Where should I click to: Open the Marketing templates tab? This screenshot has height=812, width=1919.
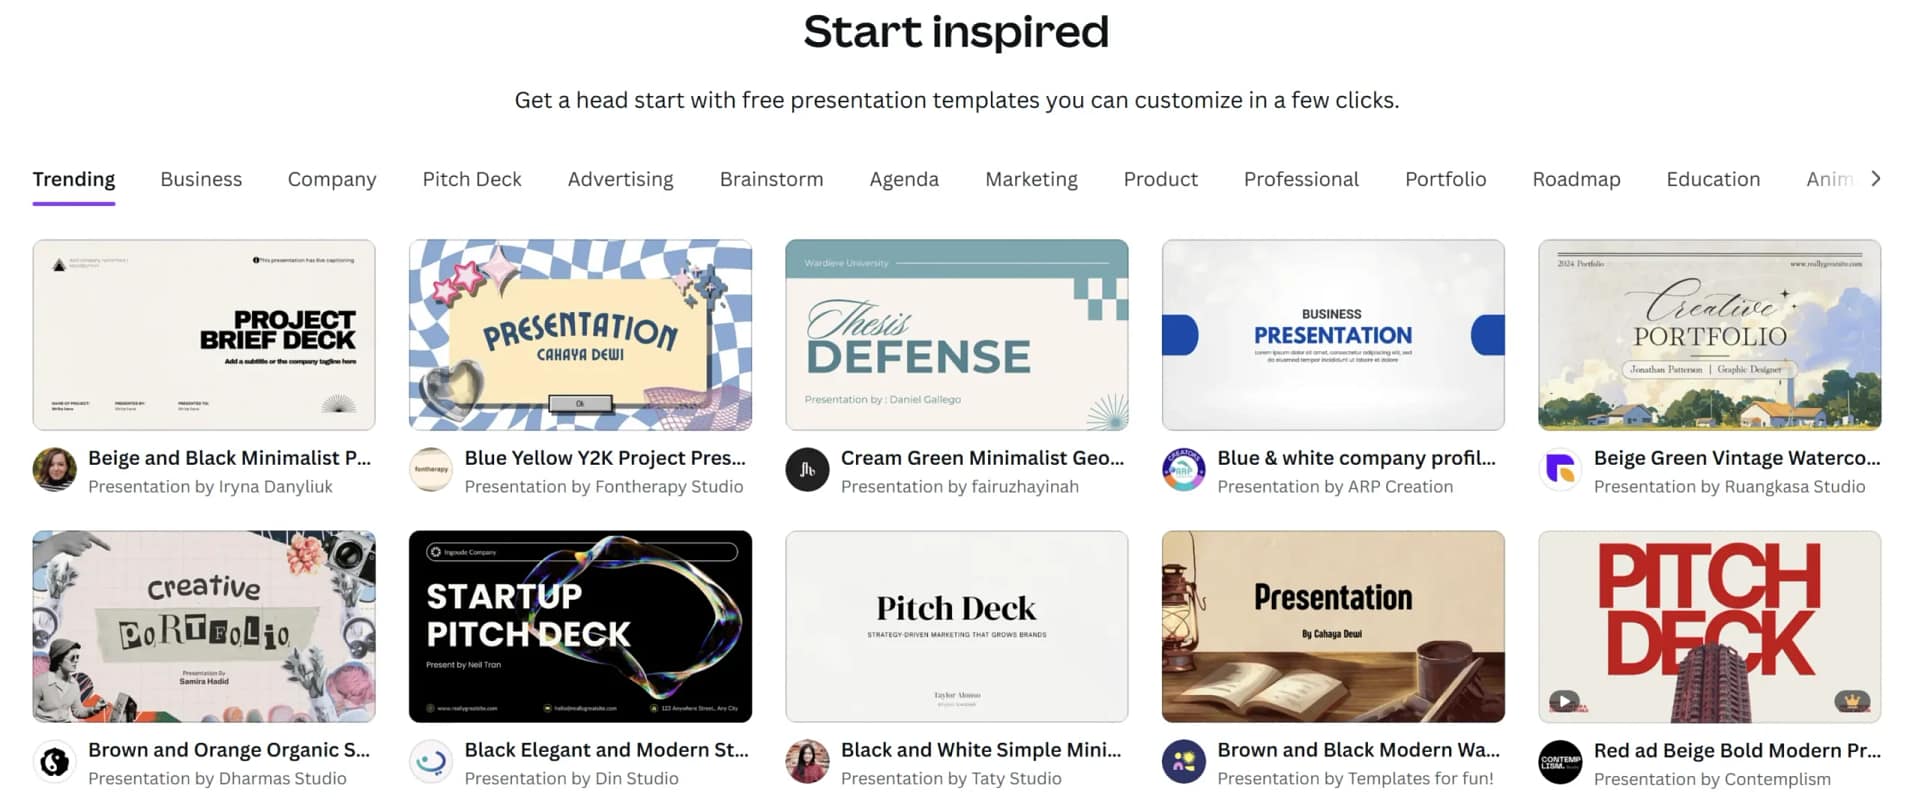tap(1031, 179)
